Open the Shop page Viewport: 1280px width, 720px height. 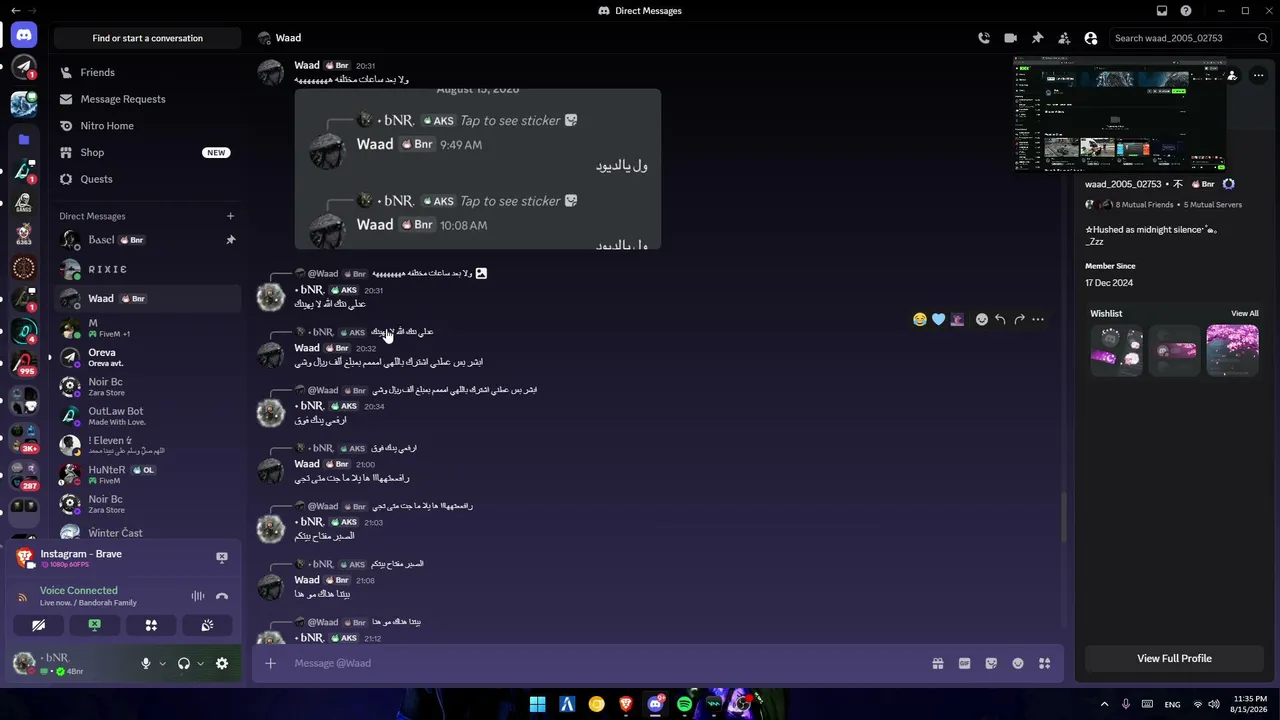(148, 152)
